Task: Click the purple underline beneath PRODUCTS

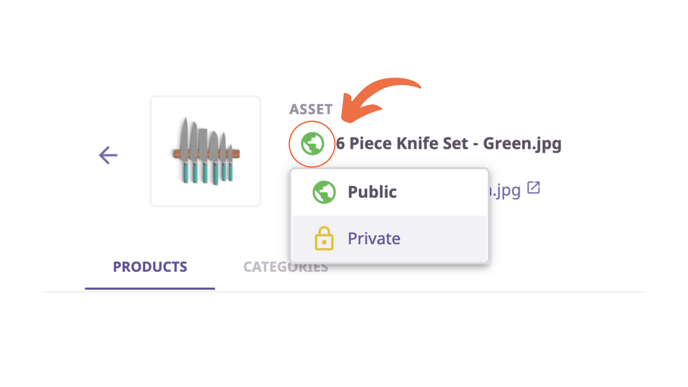Action: [150, 289]
